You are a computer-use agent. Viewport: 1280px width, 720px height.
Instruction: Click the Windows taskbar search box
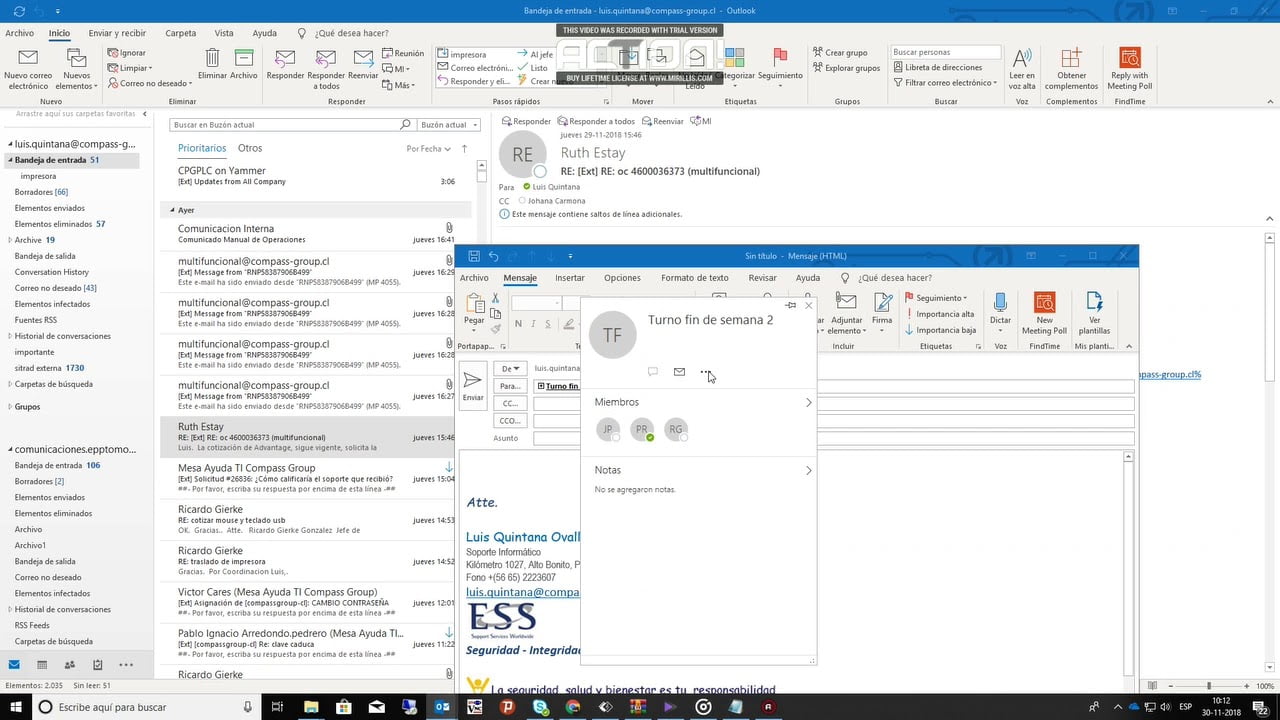[x=147, y=707]
